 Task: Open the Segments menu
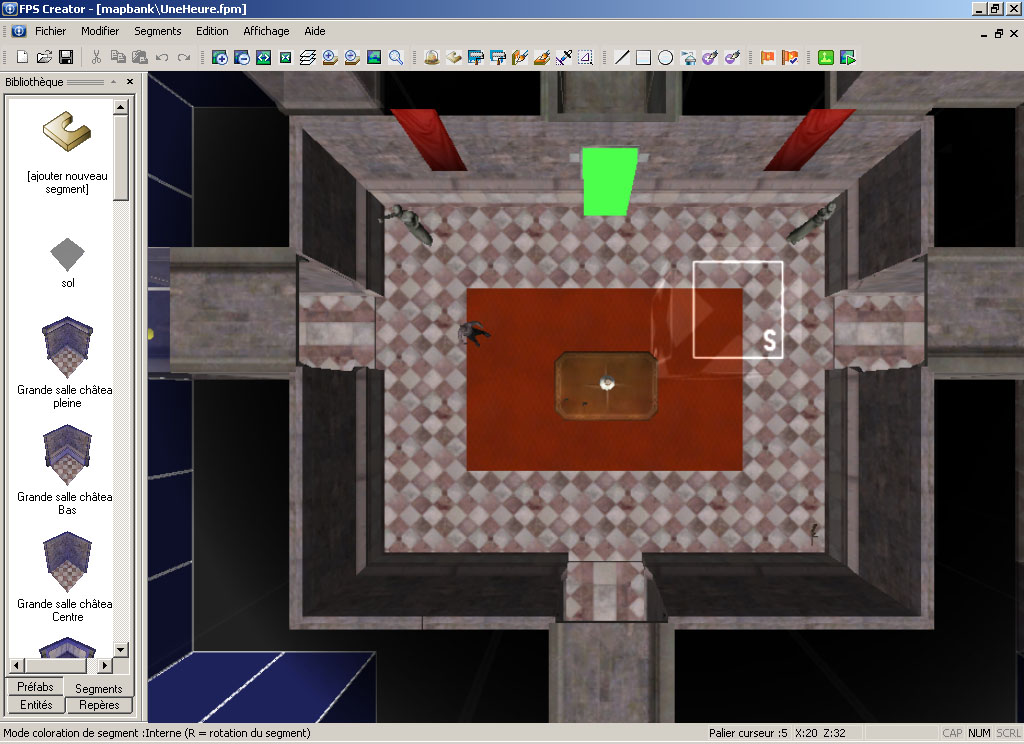pyautogui.click(x=157, y=31)
